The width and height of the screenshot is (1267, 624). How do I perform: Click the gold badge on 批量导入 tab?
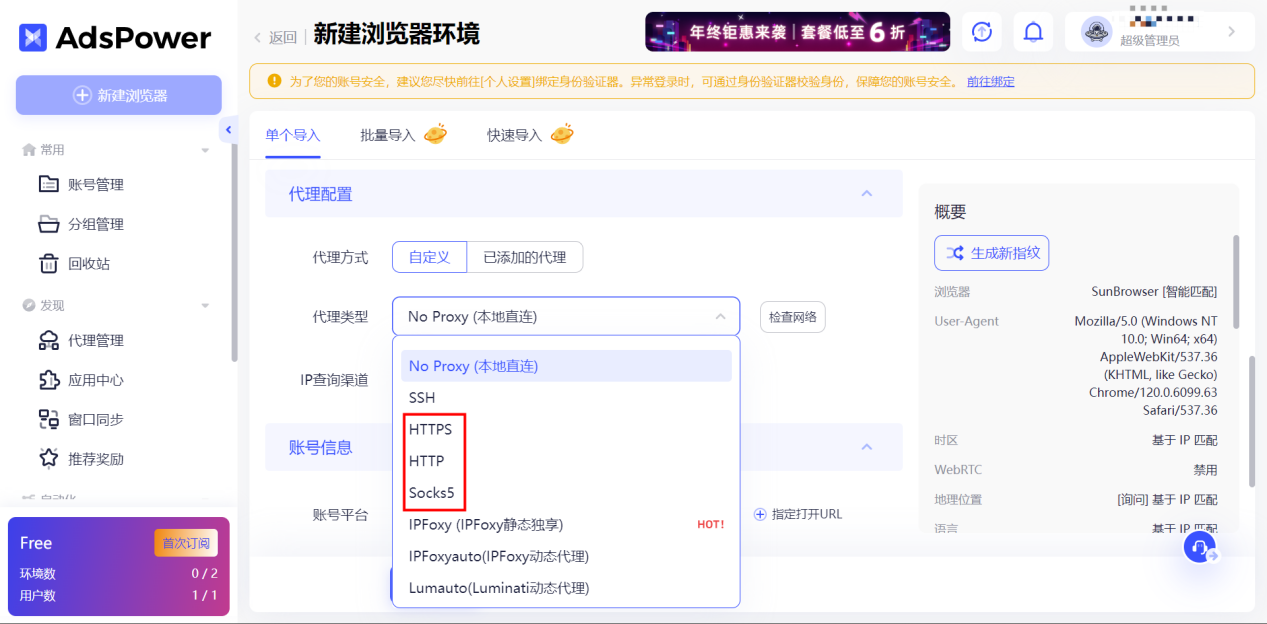click(x=435, y=134)
